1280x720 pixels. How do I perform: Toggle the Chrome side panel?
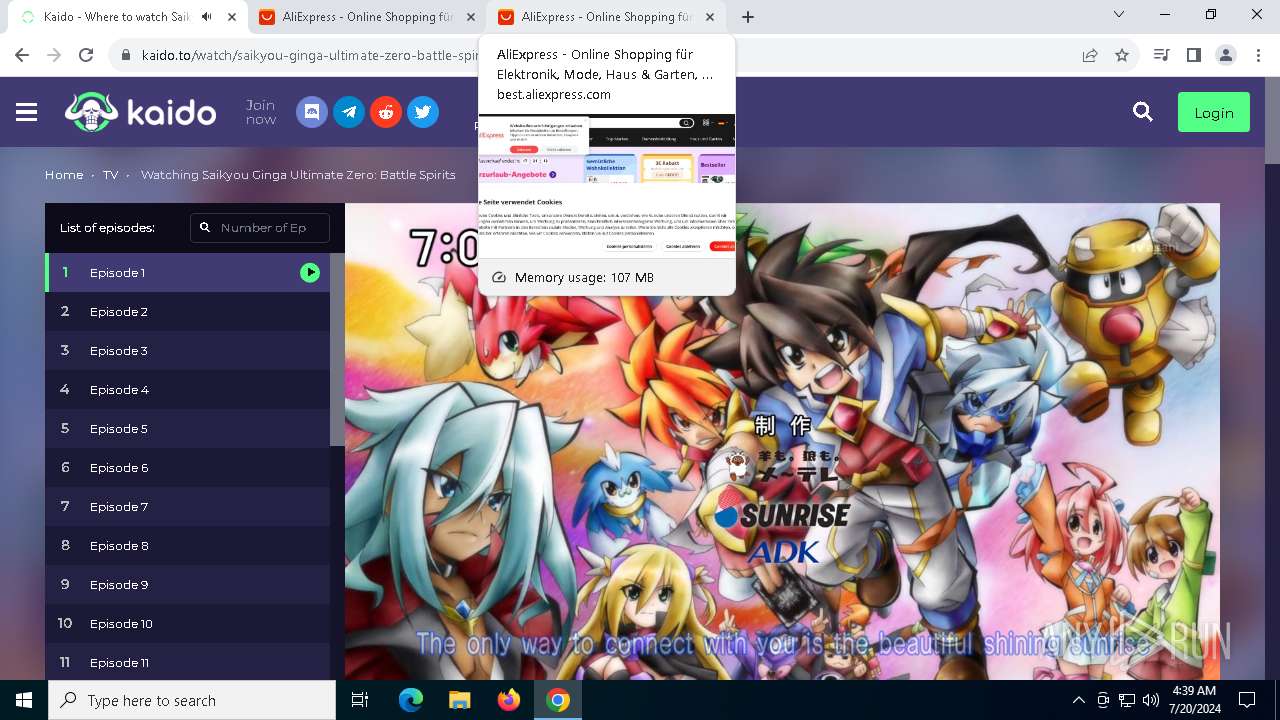tap(1193, 55)
